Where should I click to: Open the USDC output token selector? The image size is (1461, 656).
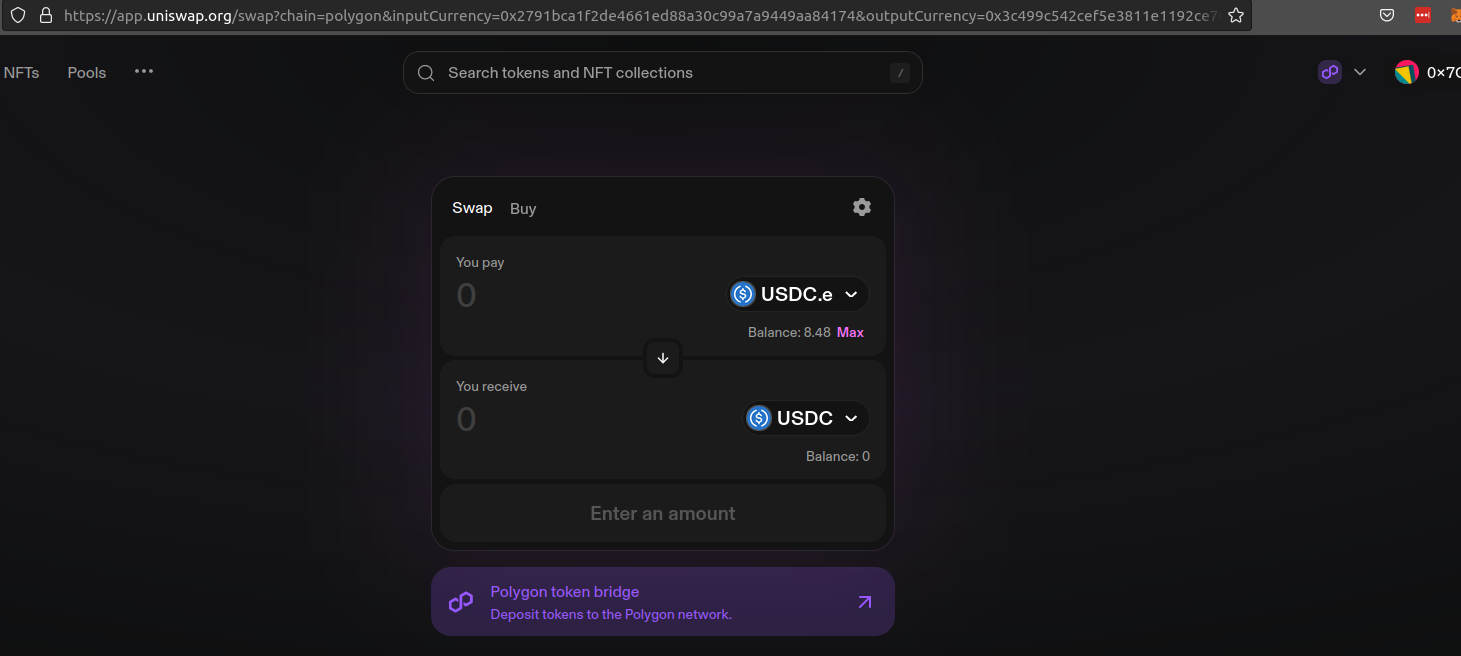click(x=806, y=418)
